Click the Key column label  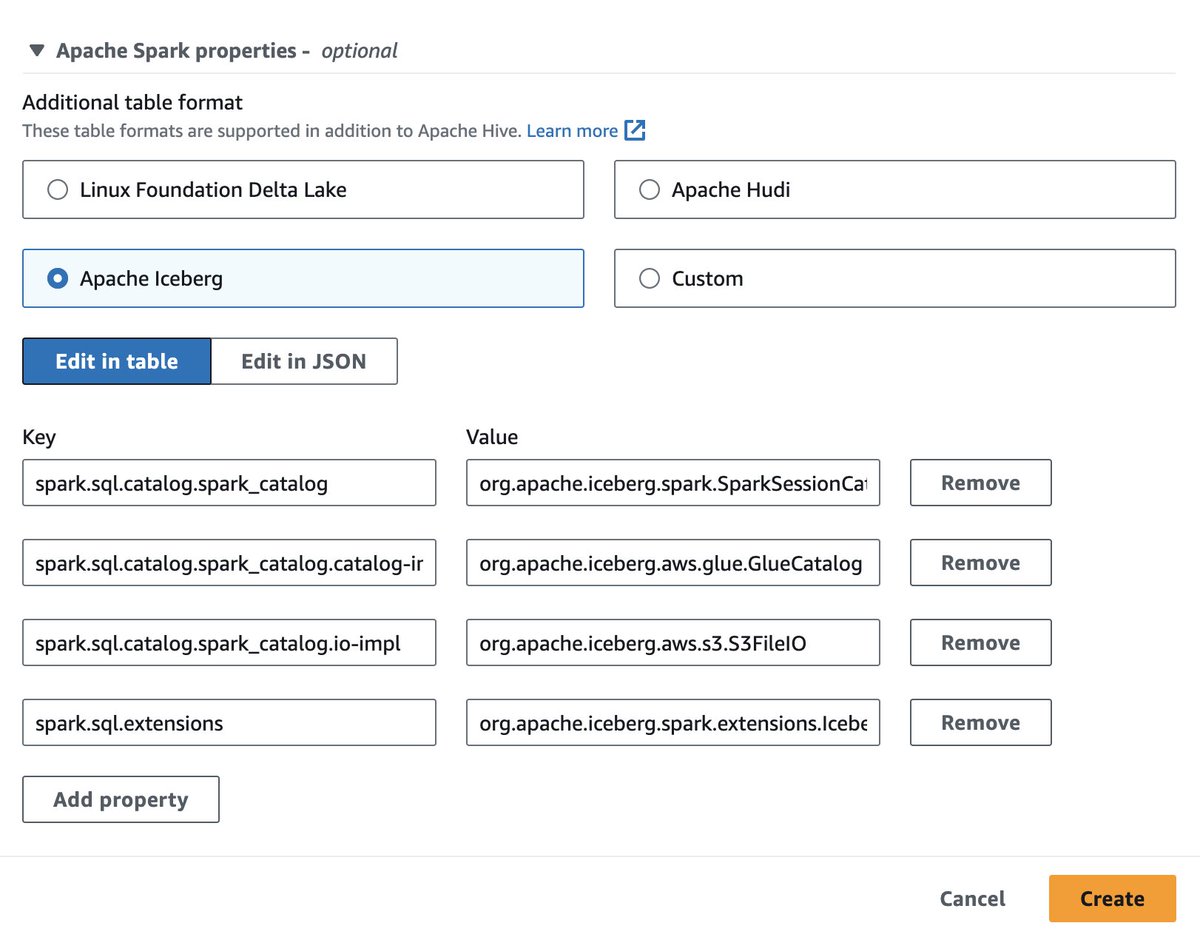pyautogui.click(x=39, y=437)
